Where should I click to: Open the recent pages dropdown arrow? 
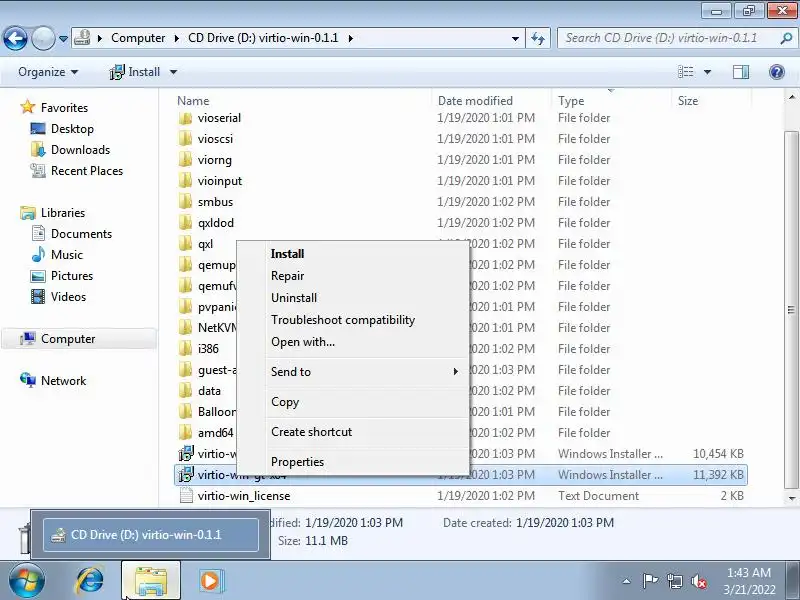click(x=63, y=39)
